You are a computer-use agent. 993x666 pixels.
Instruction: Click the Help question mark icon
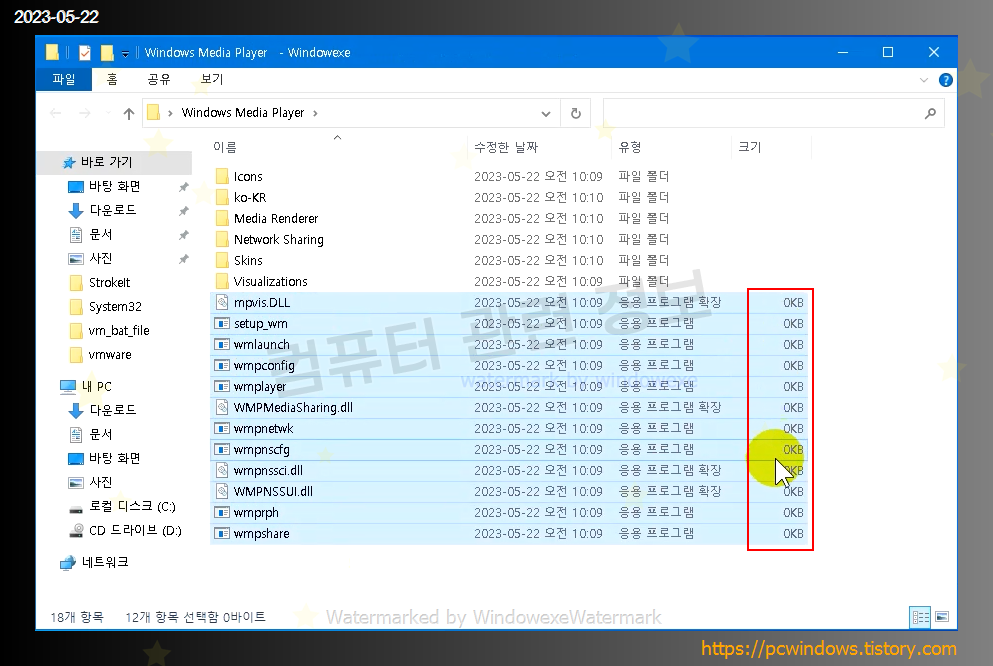click(946, 80)
